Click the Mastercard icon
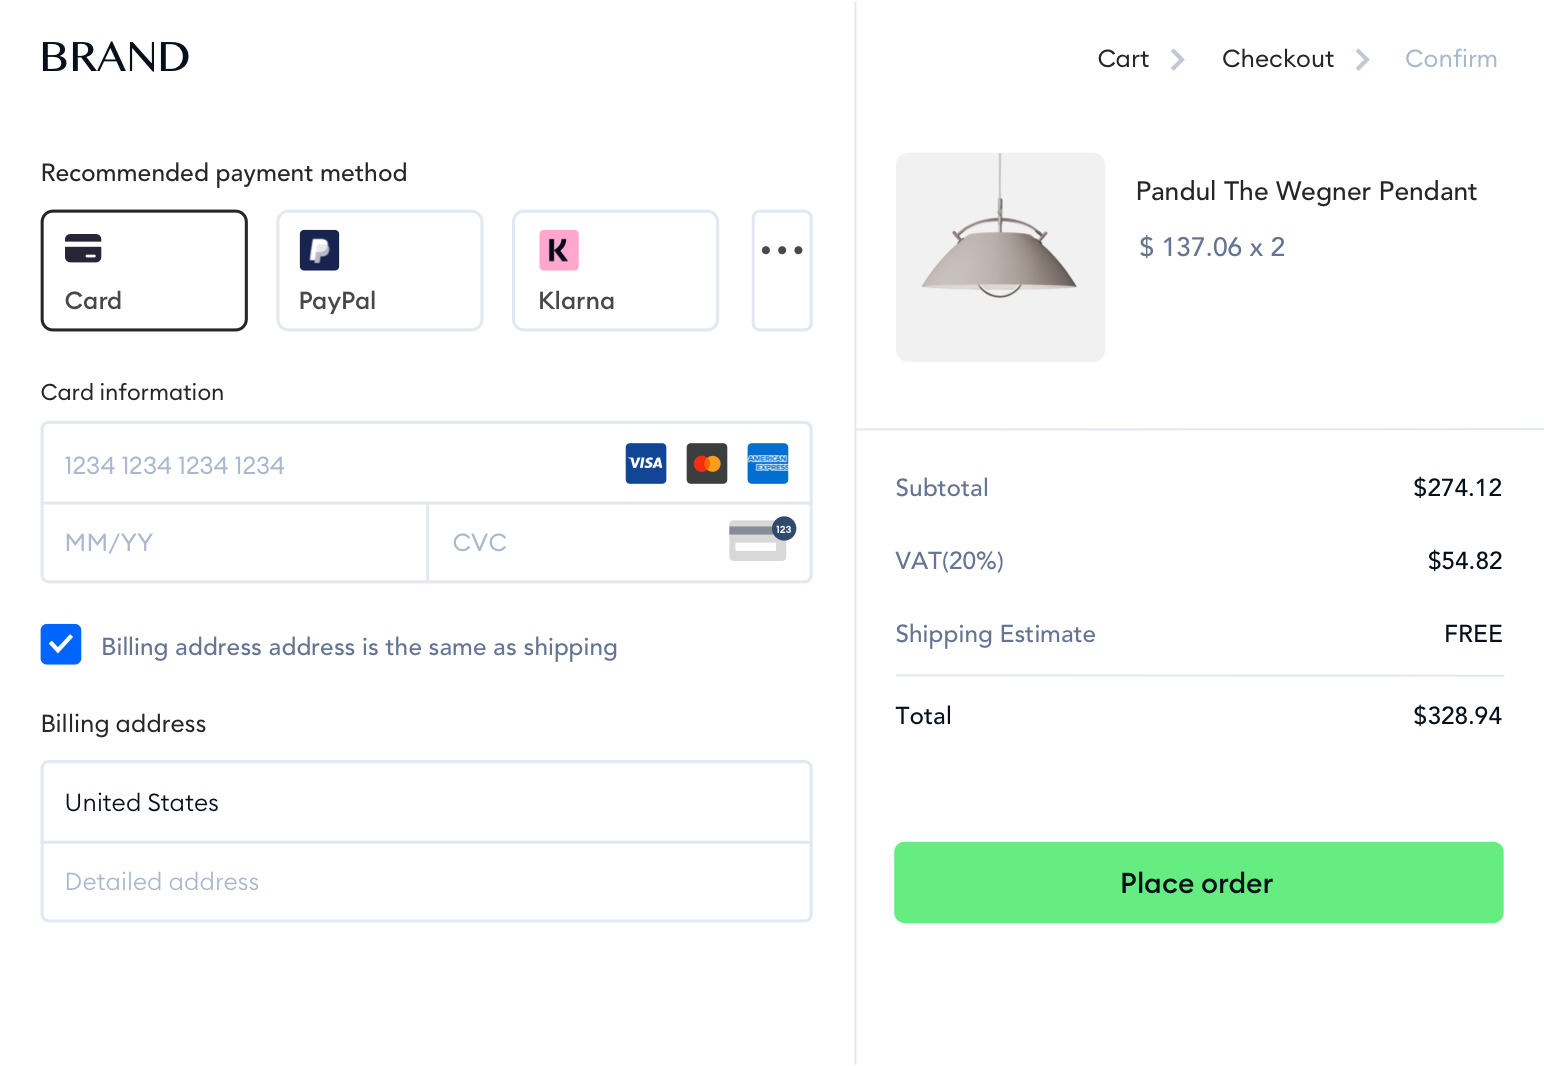 tap(707, 463)
